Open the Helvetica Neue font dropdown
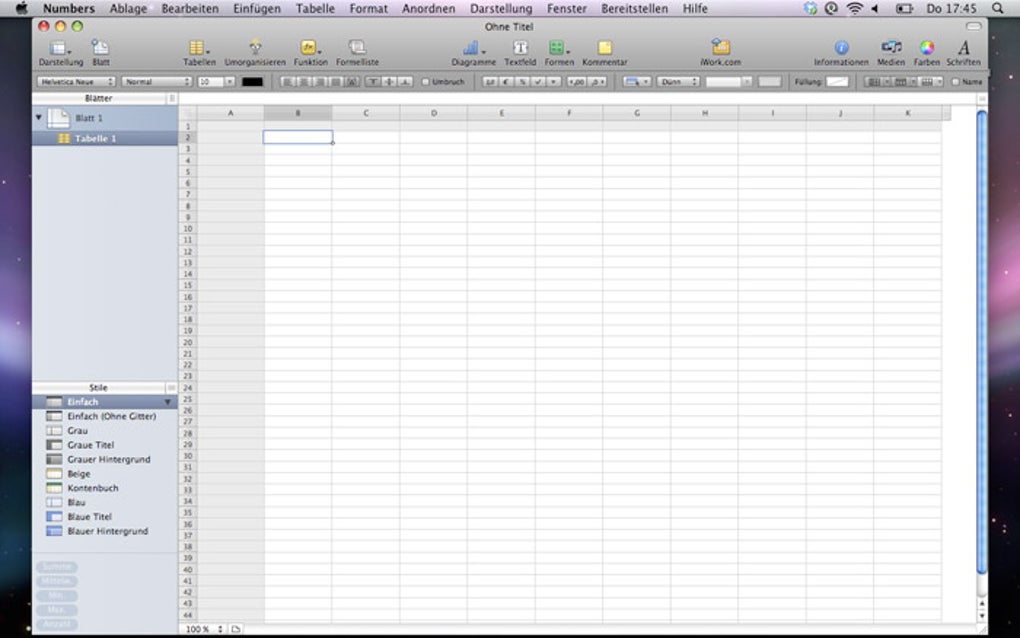This screenshot has height=638, width=1020. tap(76, 82)
